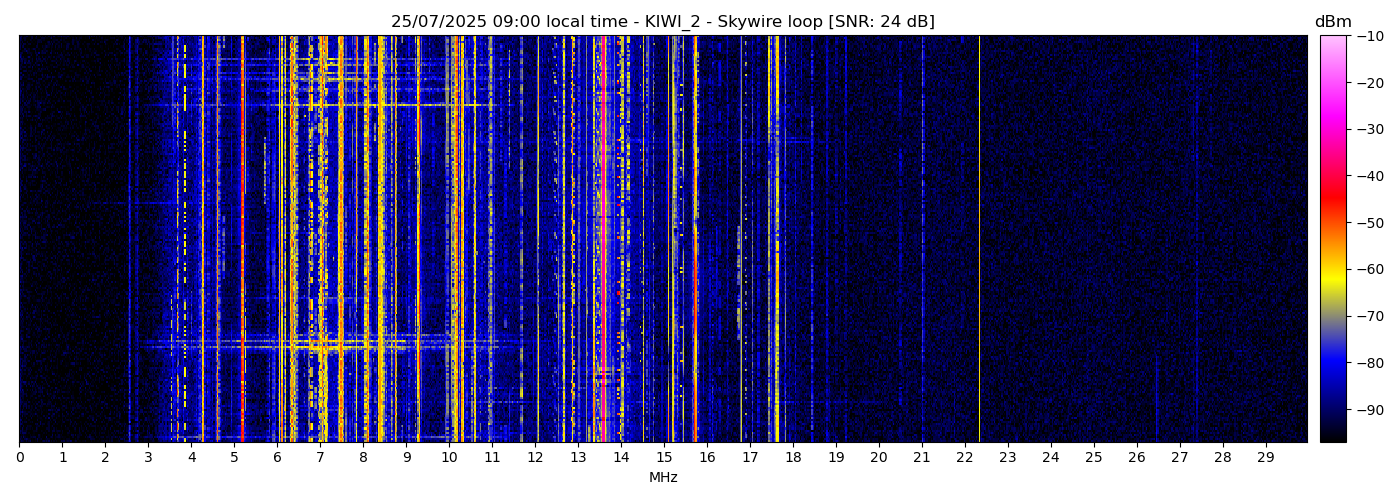Click the spectrogram title text at top
Screen dimensions: 1400x500
(x=662, y=22)
